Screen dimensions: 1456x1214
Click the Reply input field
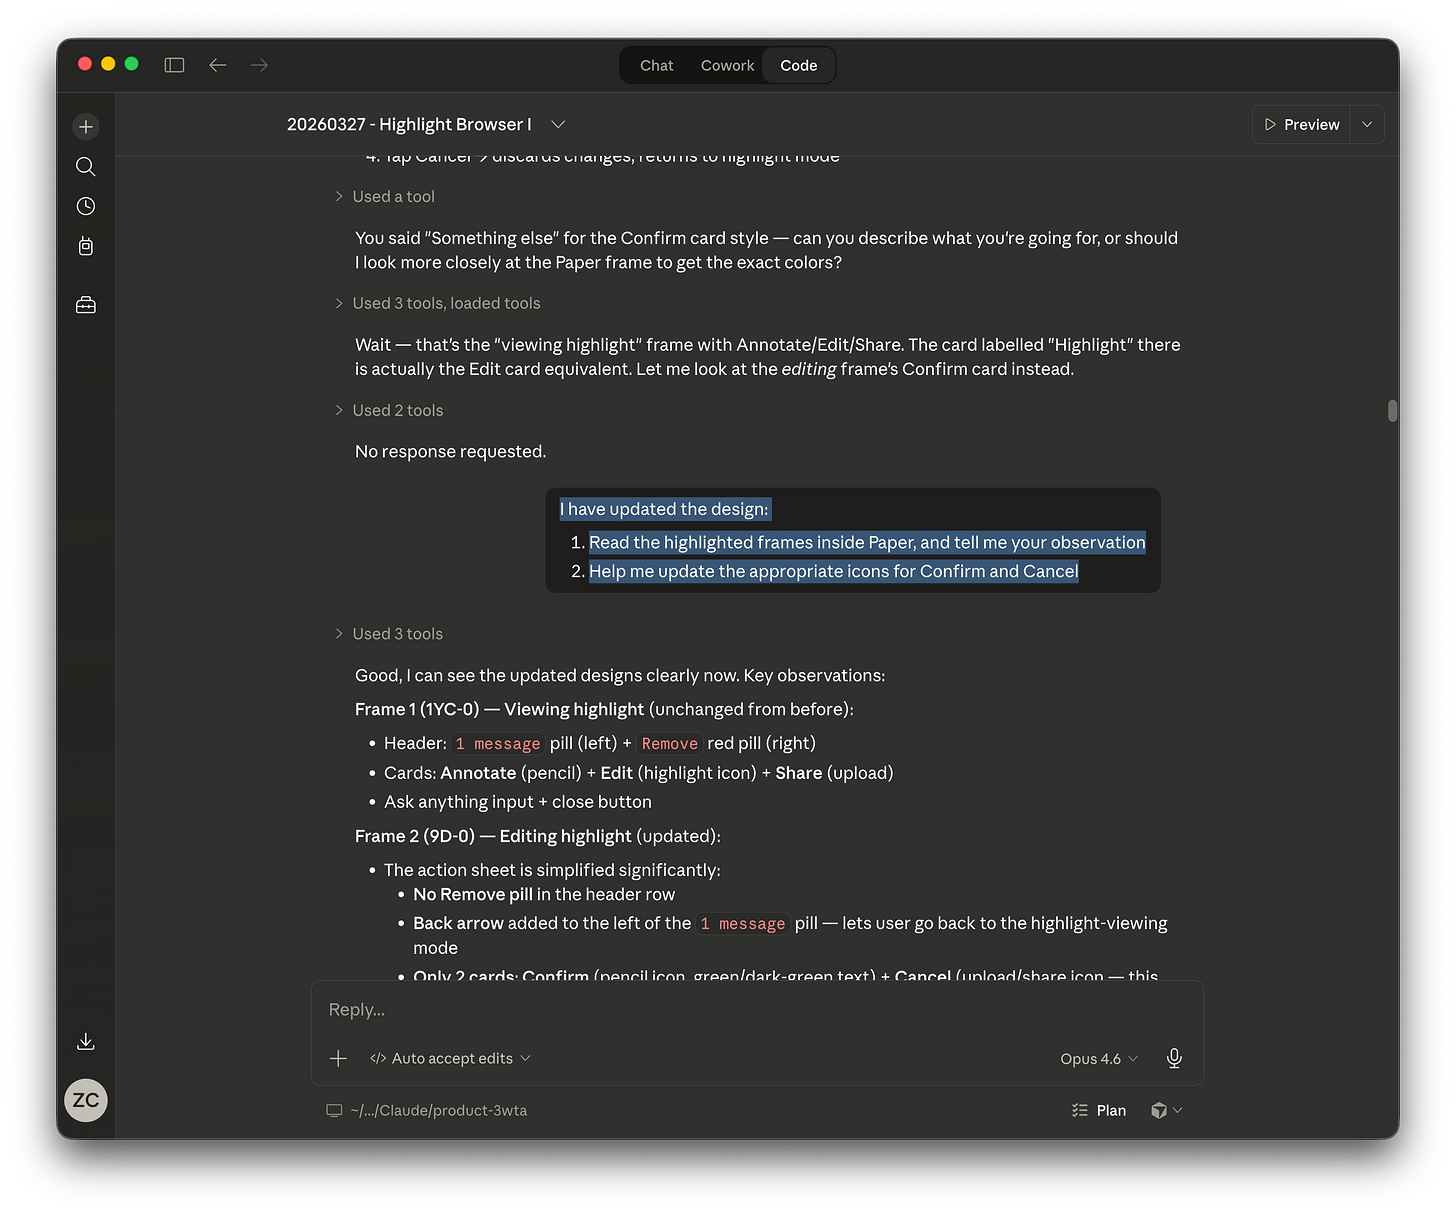tap(757, 1010)
